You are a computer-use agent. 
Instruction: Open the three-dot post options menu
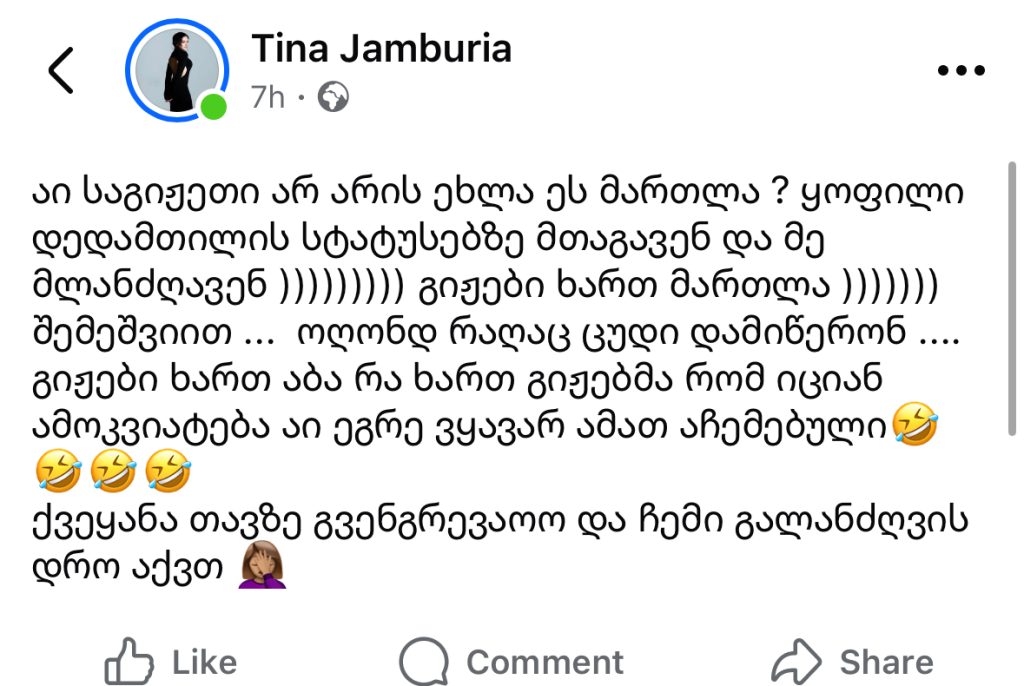[960, 71]
